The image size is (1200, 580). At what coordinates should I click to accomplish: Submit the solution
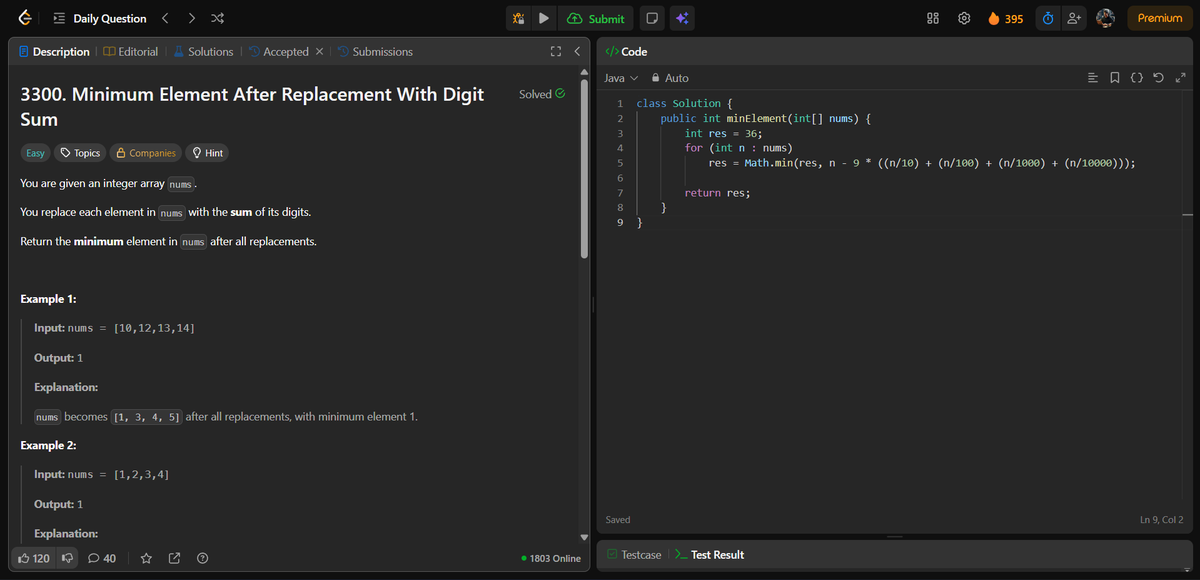pos(596,18)
